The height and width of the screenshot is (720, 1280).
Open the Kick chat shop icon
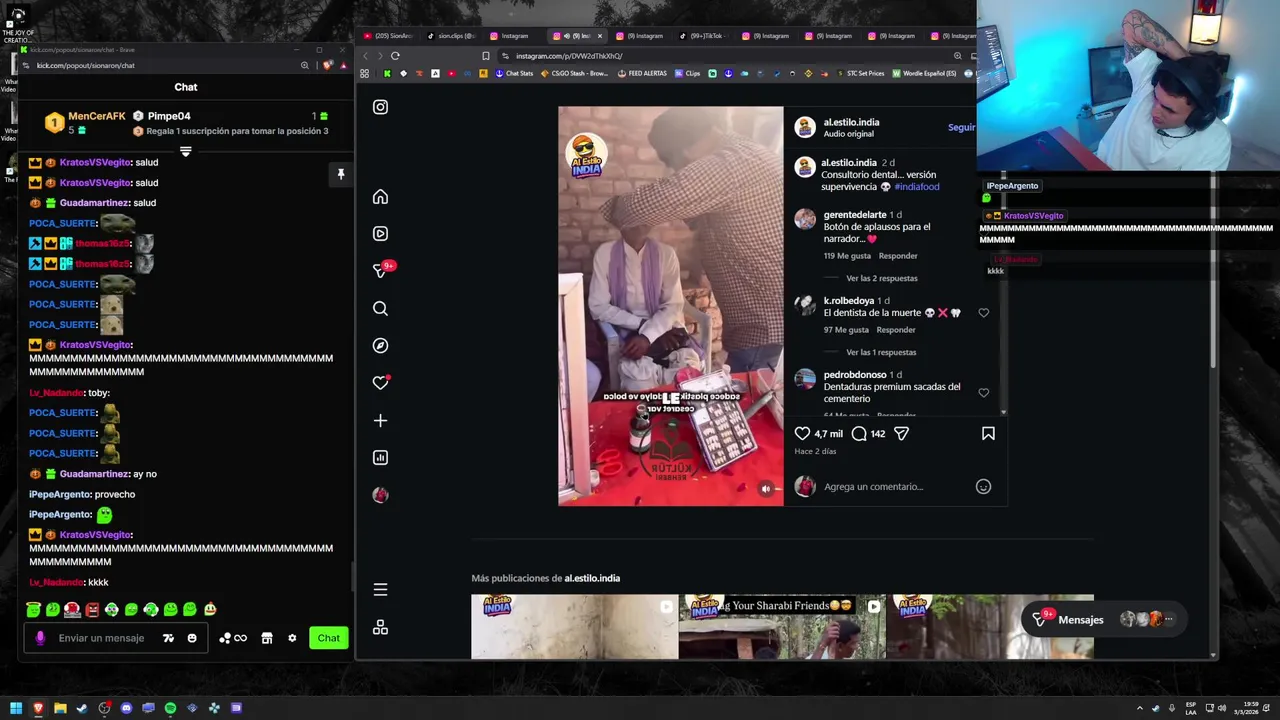(267, 638)
